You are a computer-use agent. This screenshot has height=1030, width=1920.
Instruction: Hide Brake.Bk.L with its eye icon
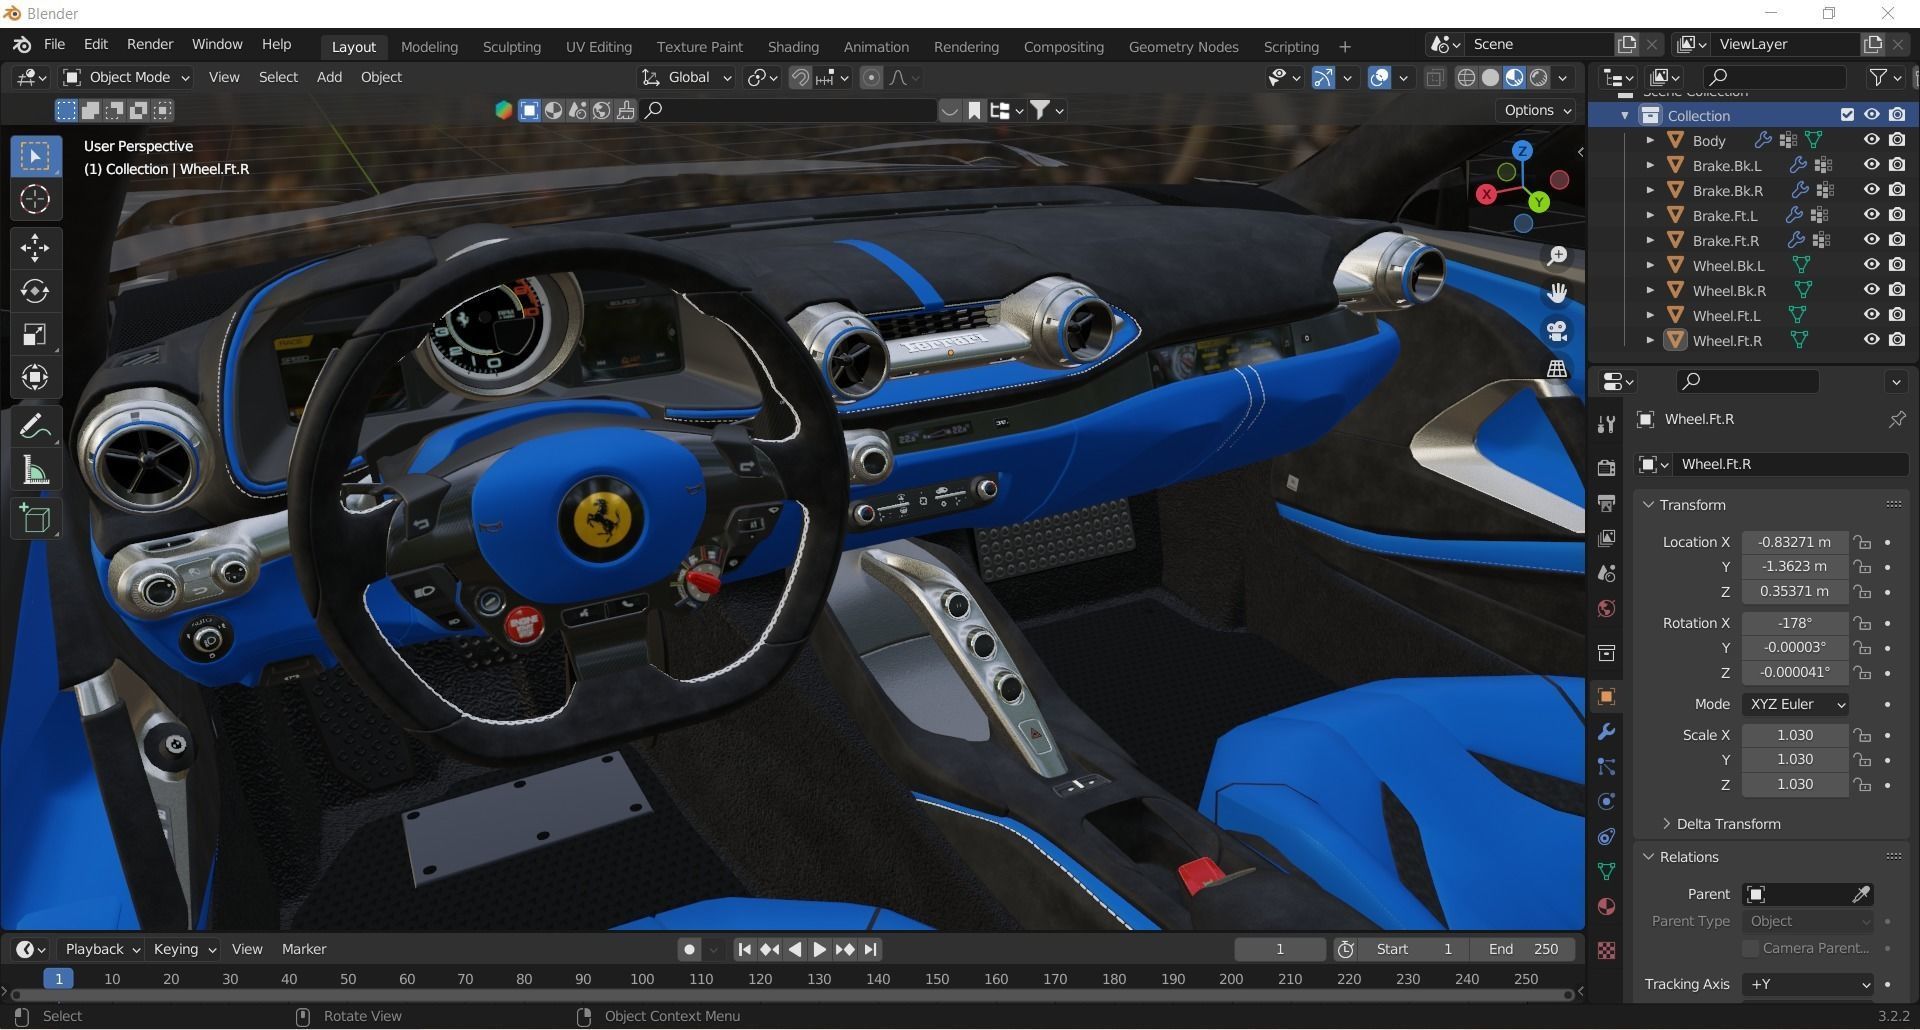coord(1871,165)
